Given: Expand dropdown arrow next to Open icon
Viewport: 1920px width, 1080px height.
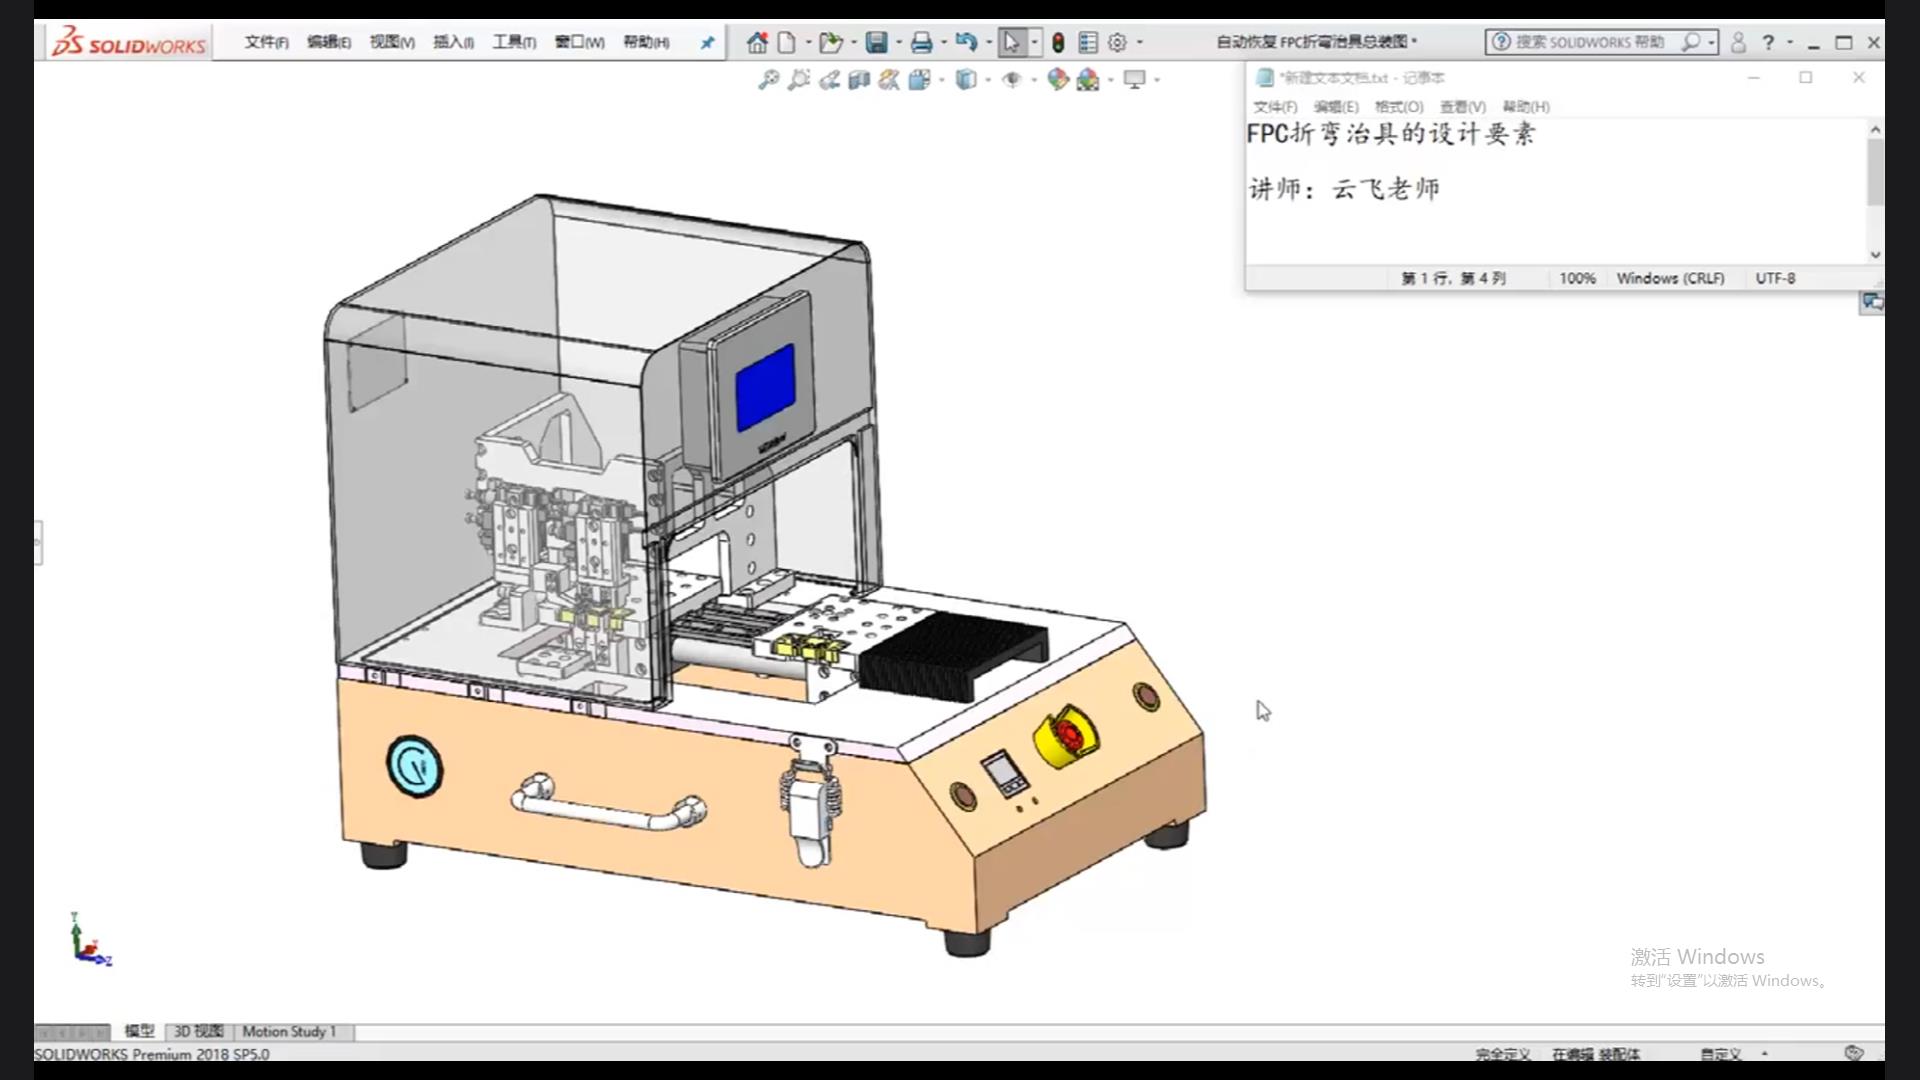Looking at the screenshot, I should coord(853,42).
